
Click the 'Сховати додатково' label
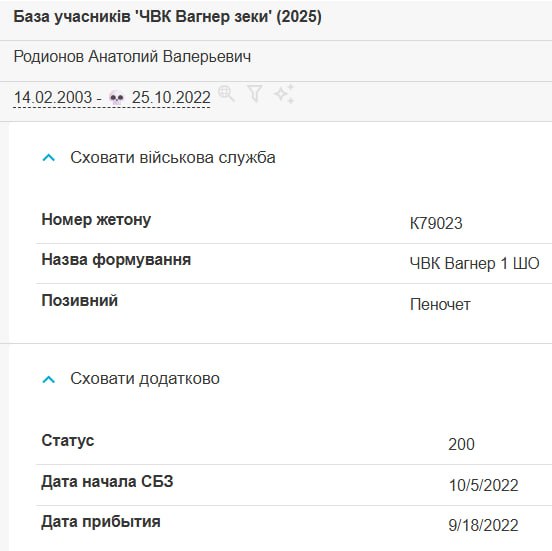[145, 379]
